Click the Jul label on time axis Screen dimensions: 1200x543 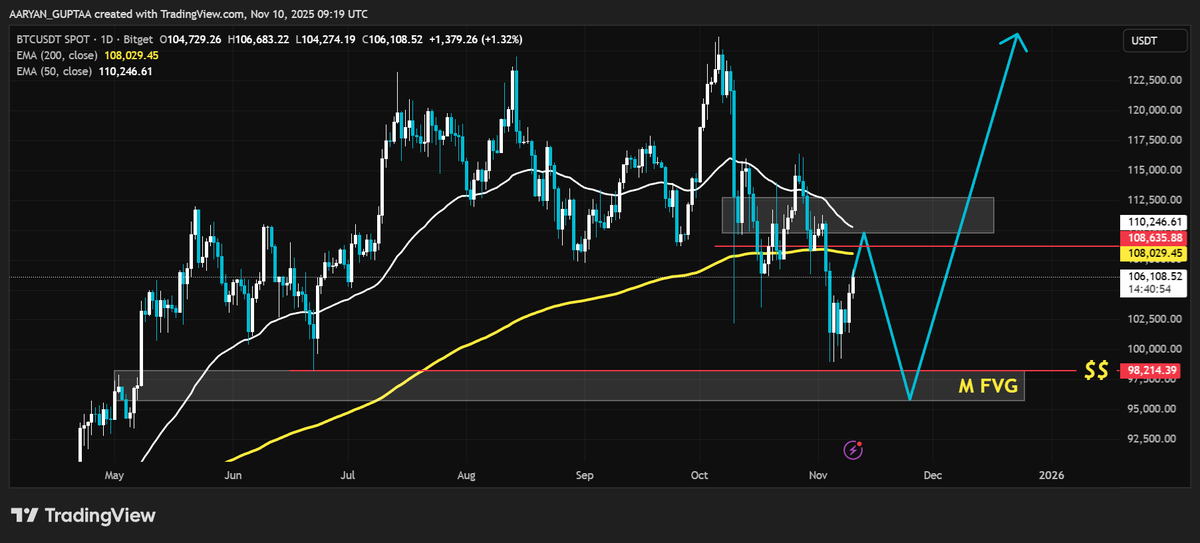tap(348, 475)
